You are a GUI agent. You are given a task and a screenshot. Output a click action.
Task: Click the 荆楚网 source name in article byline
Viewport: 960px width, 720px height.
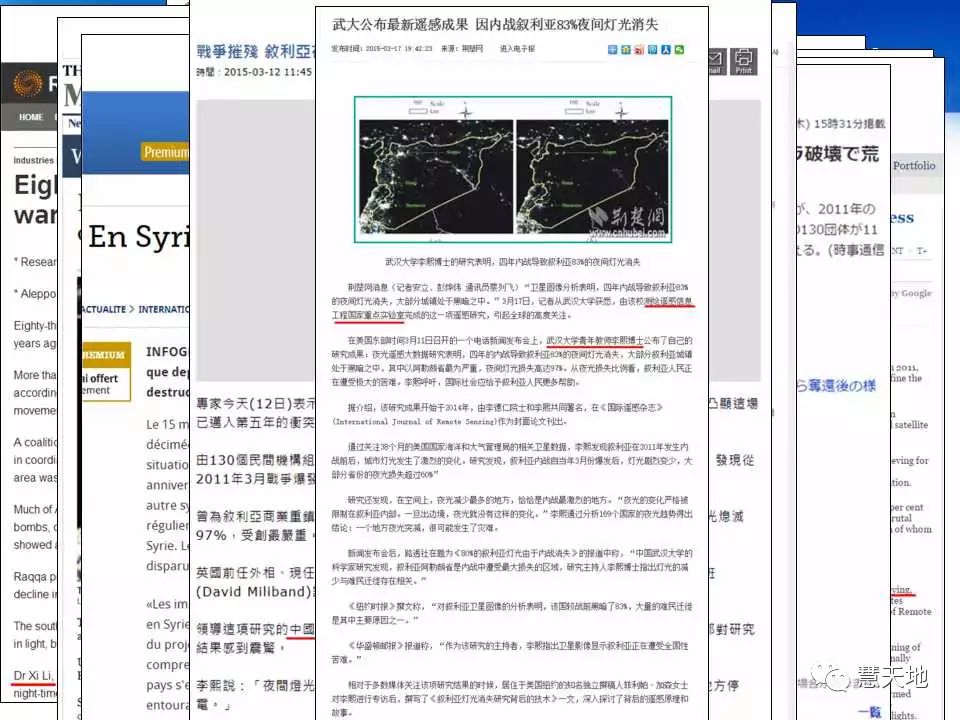pos(472,49)
